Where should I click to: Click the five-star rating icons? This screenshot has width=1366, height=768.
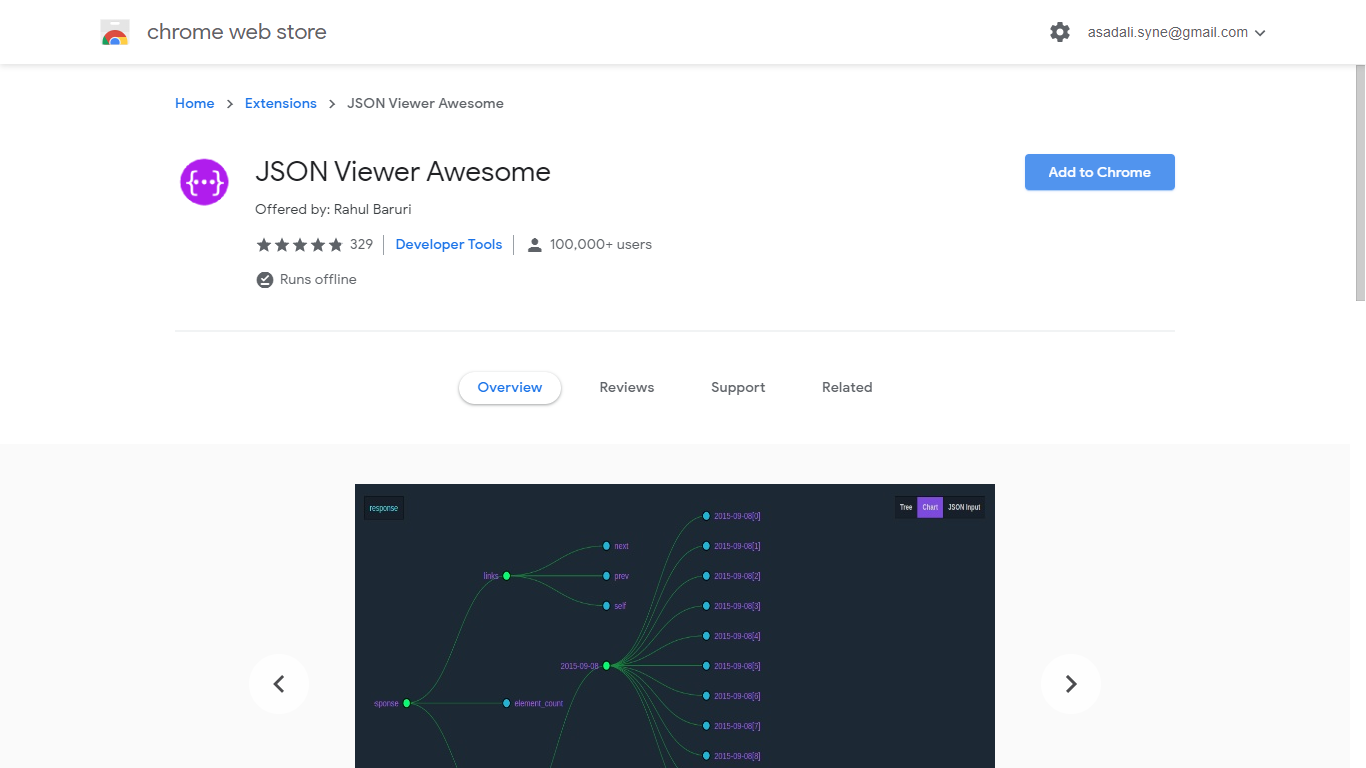[299, 245]
